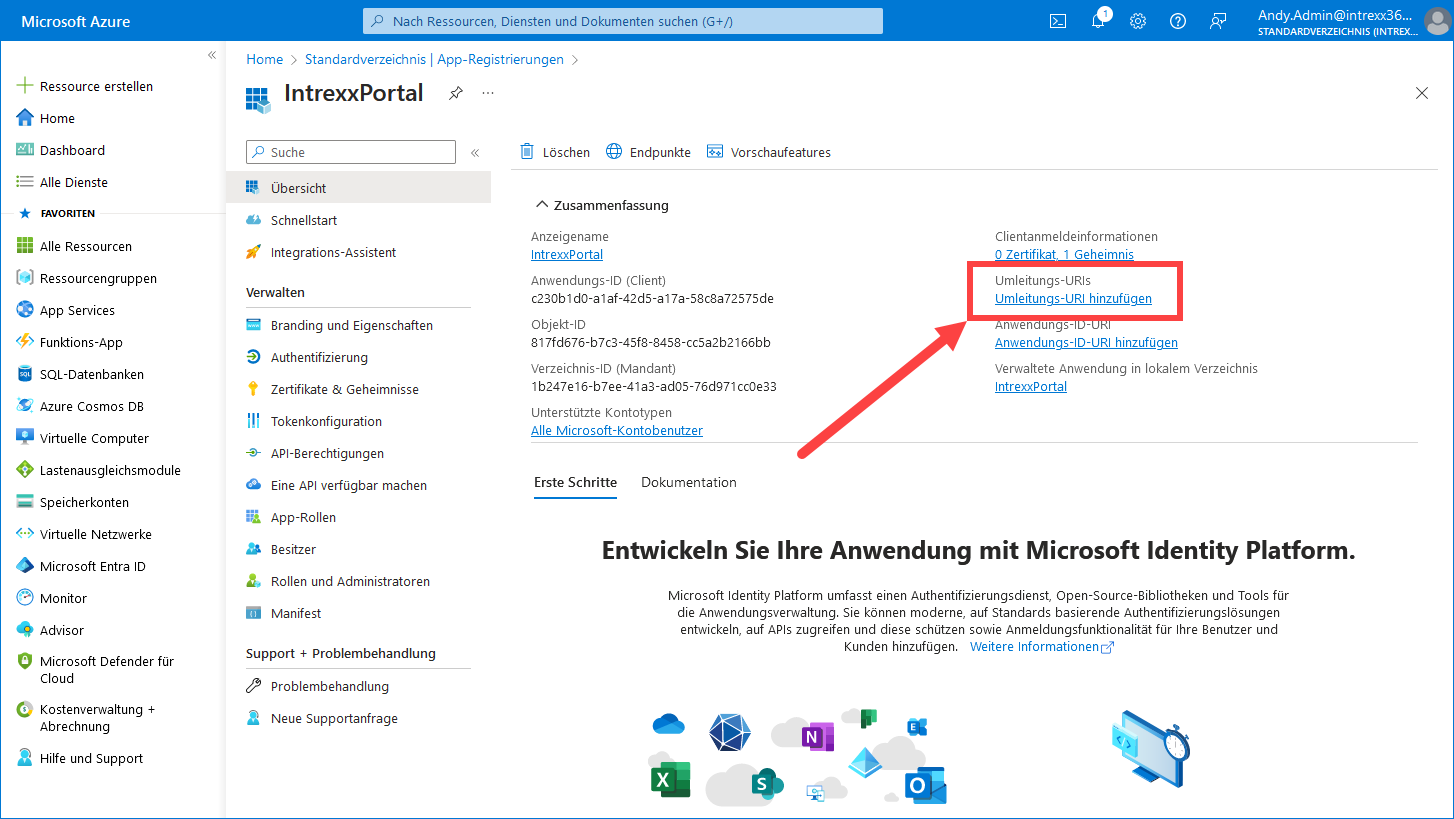The width and height of the screenshot is (1454, 819).
Task: Open the feedback icon in the top bar
Action: coord(1218,21)
